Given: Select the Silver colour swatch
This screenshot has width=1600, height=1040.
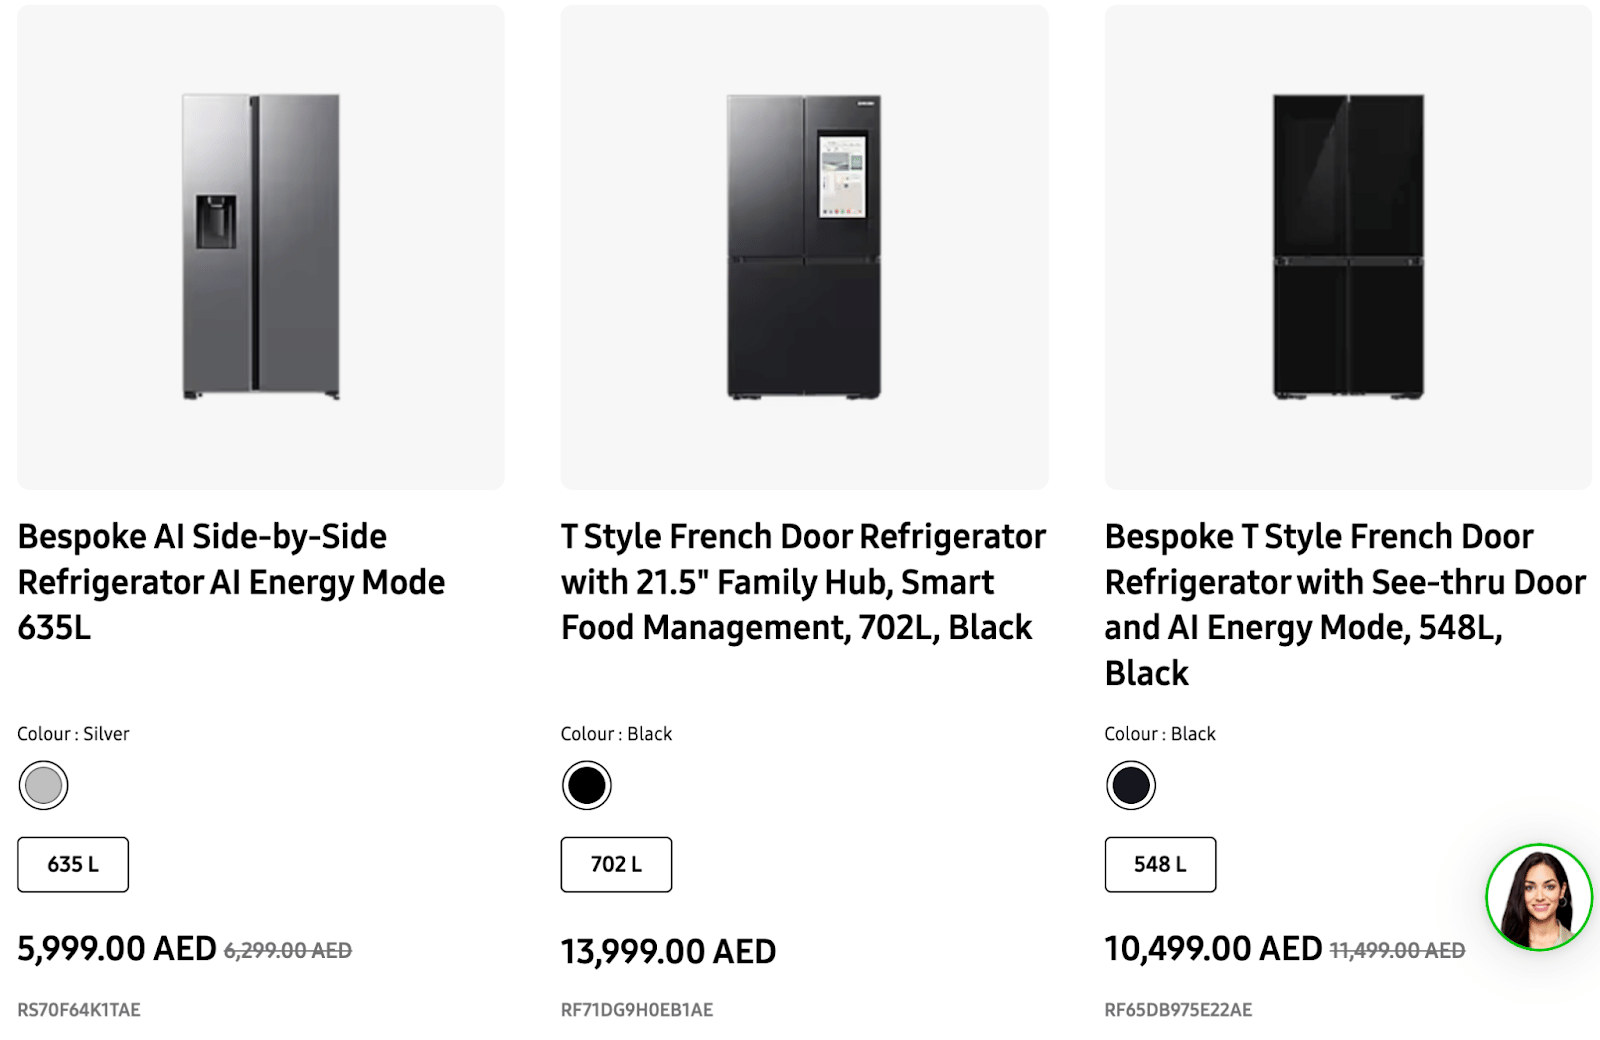Looking at the screenshot, I should tap(43, 785).
